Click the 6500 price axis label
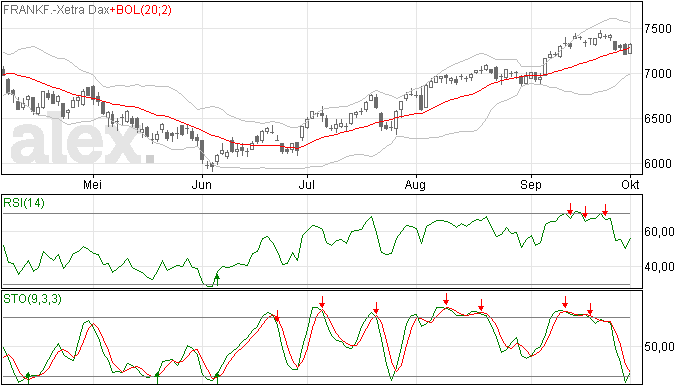The image size is (690, 387). tap(658, 119)
